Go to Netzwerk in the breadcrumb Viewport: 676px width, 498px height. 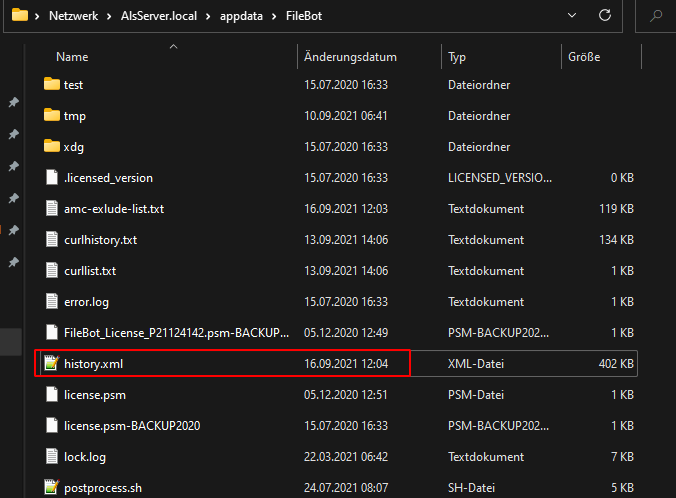pos(73,16)
